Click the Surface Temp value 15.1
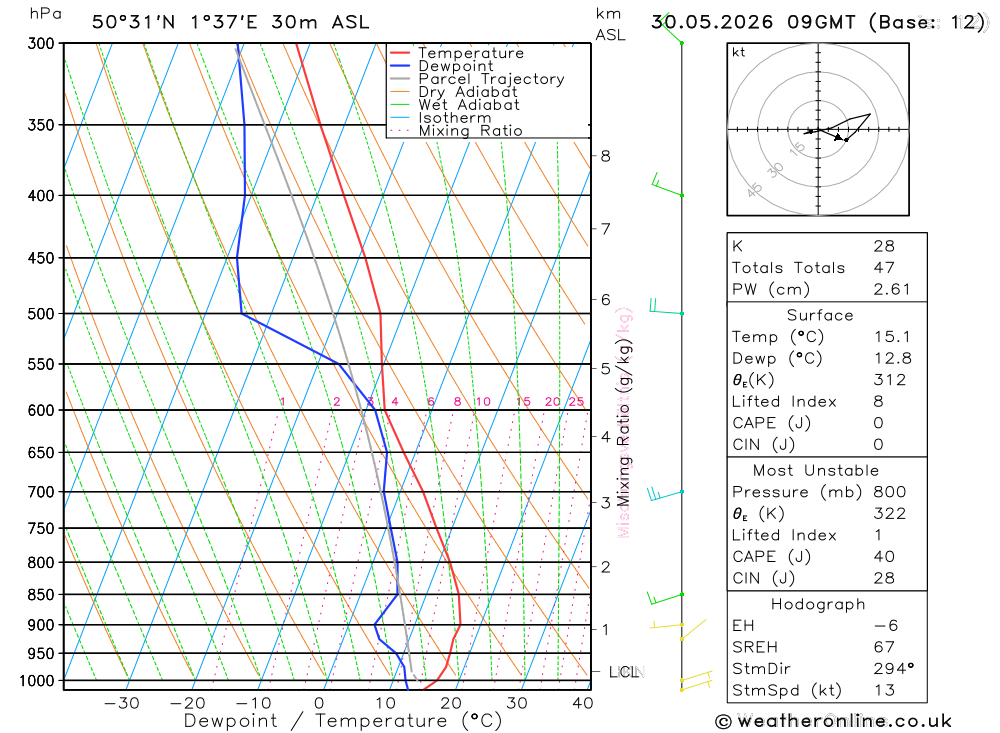The height and width of the screenshot is (733, 1000). 892,337
